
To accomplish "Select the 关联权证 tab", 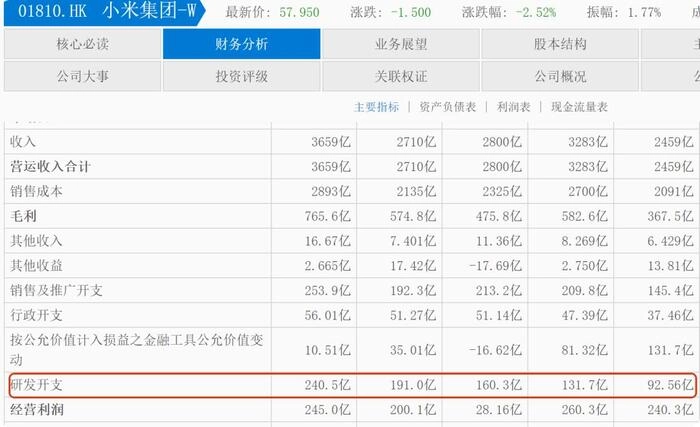I will click(x=401, y=76).
